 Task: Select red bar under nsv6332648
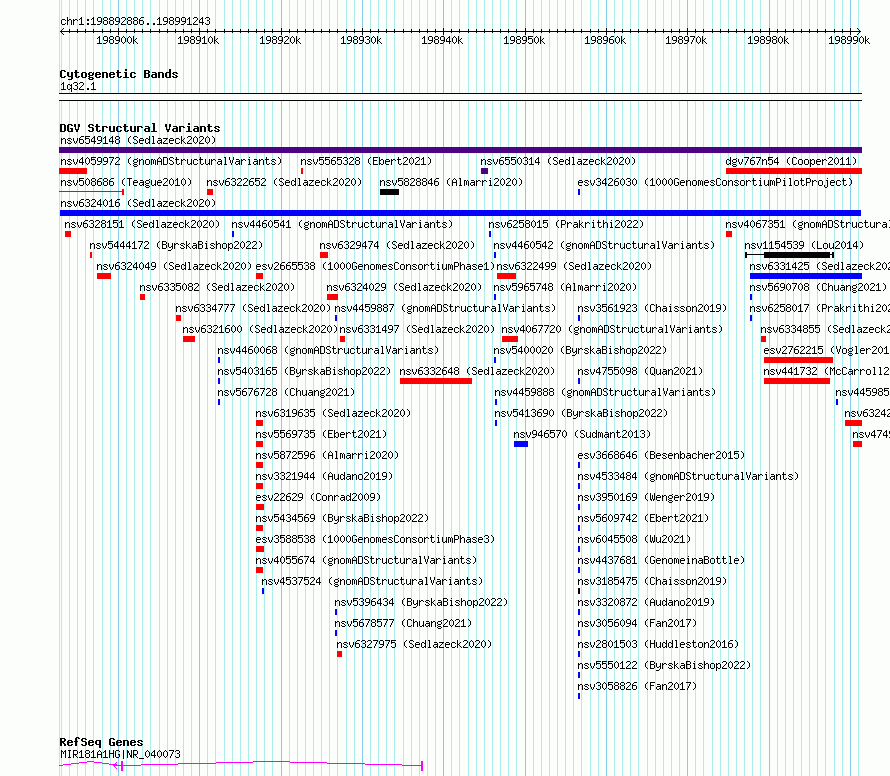click(436, 381)
